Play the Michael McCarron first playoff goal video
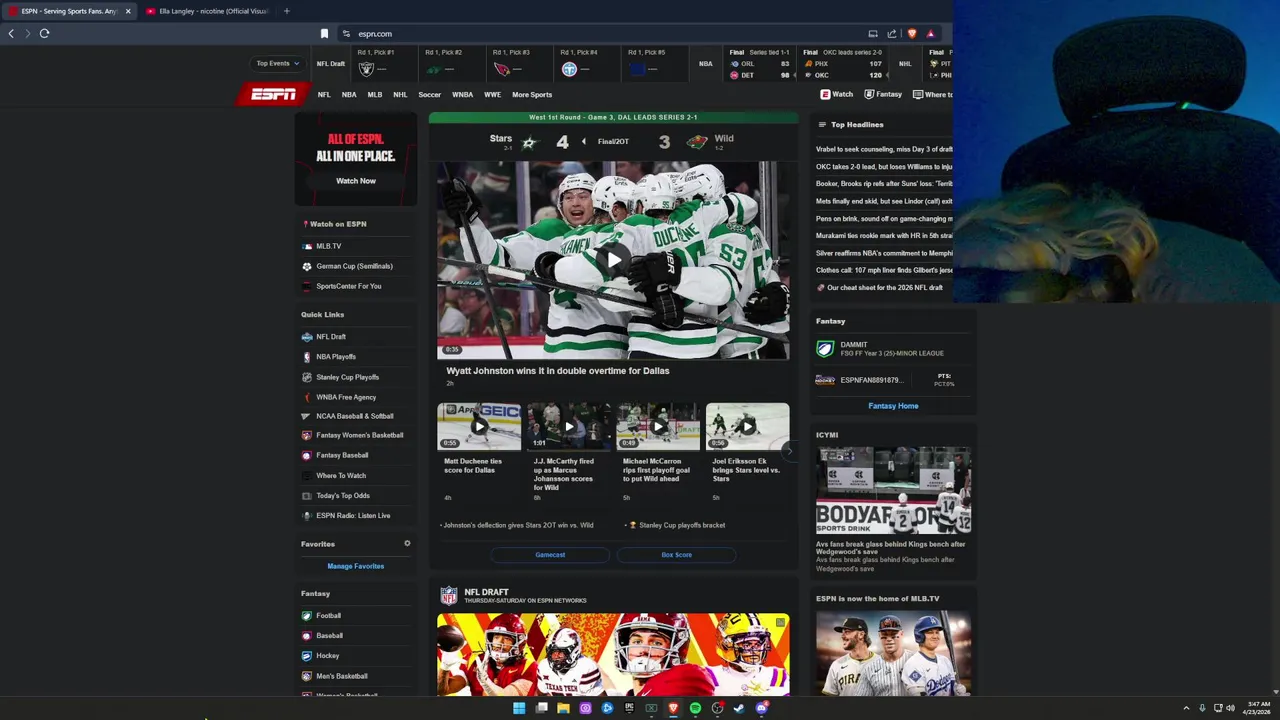The width and height of the screenshot is (1280, 720). pos(658,427)
